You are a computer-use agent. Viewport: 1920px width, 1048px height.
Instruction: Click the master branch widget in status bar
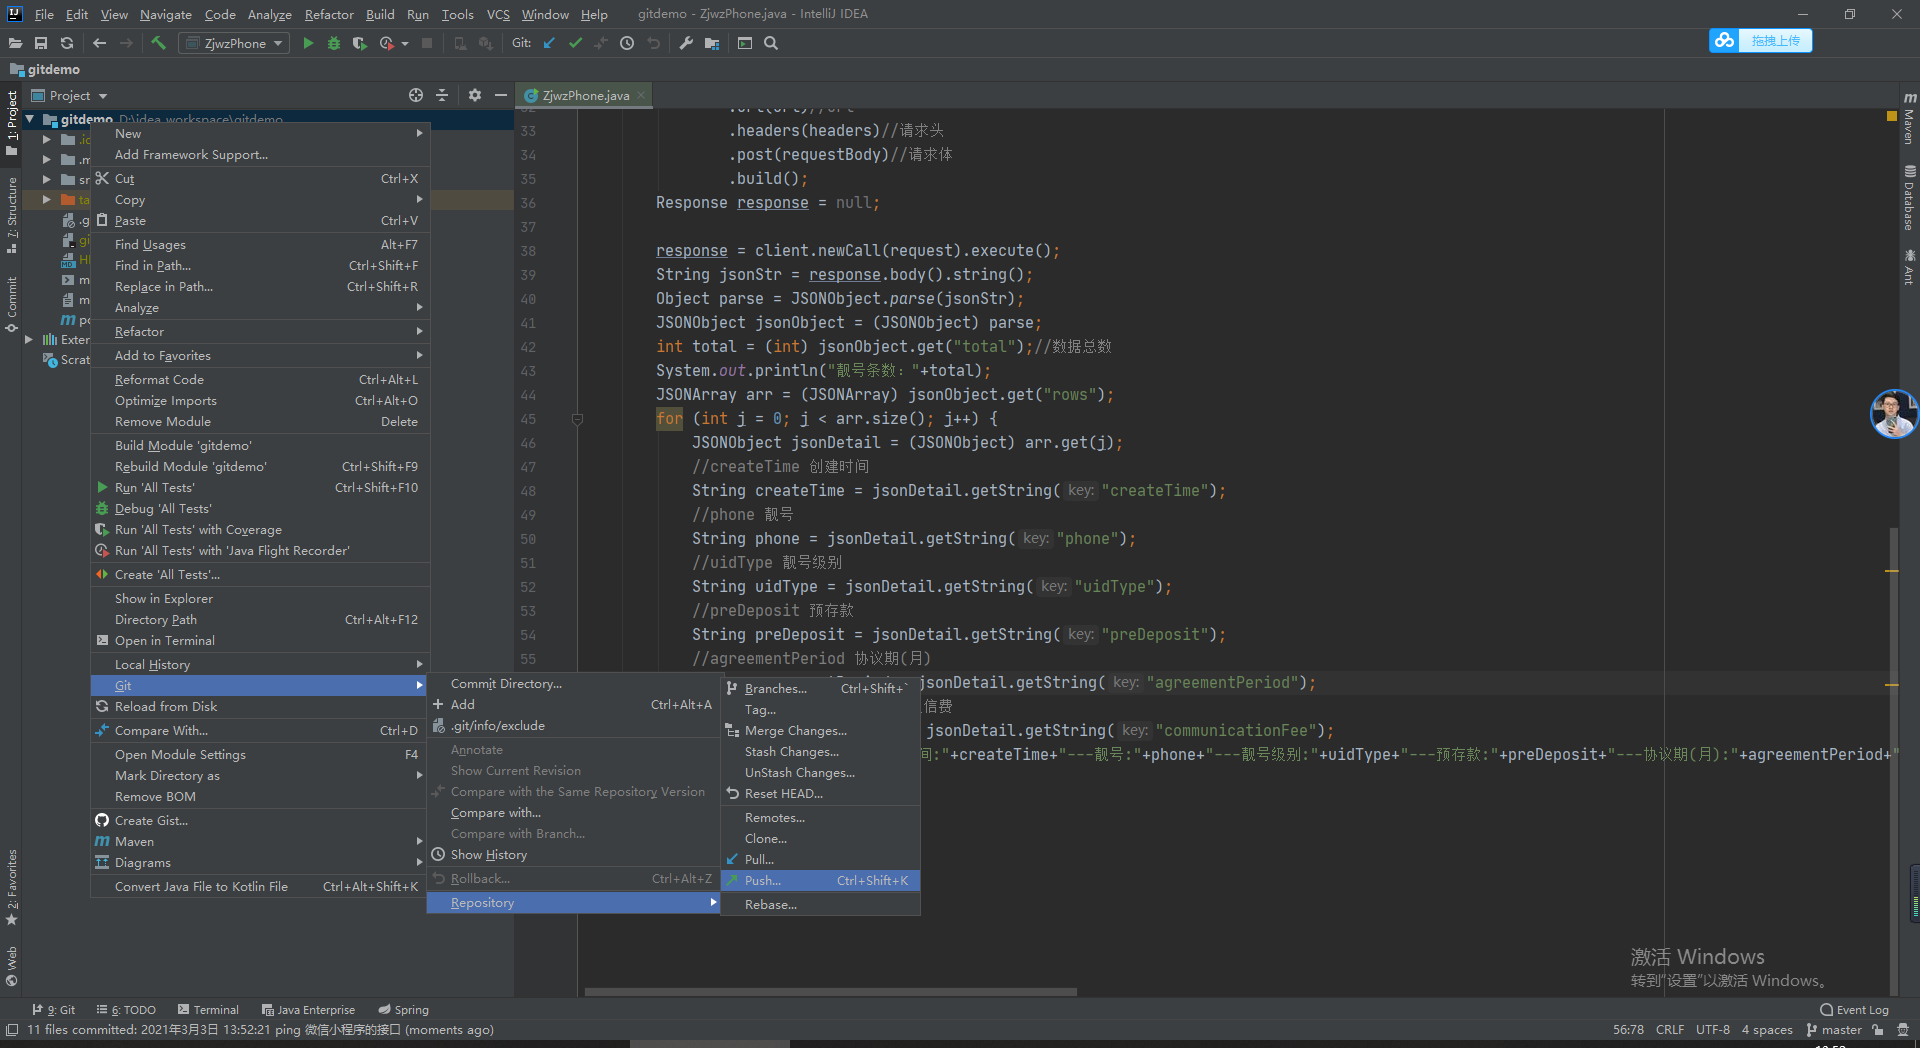(1834, 1030)
